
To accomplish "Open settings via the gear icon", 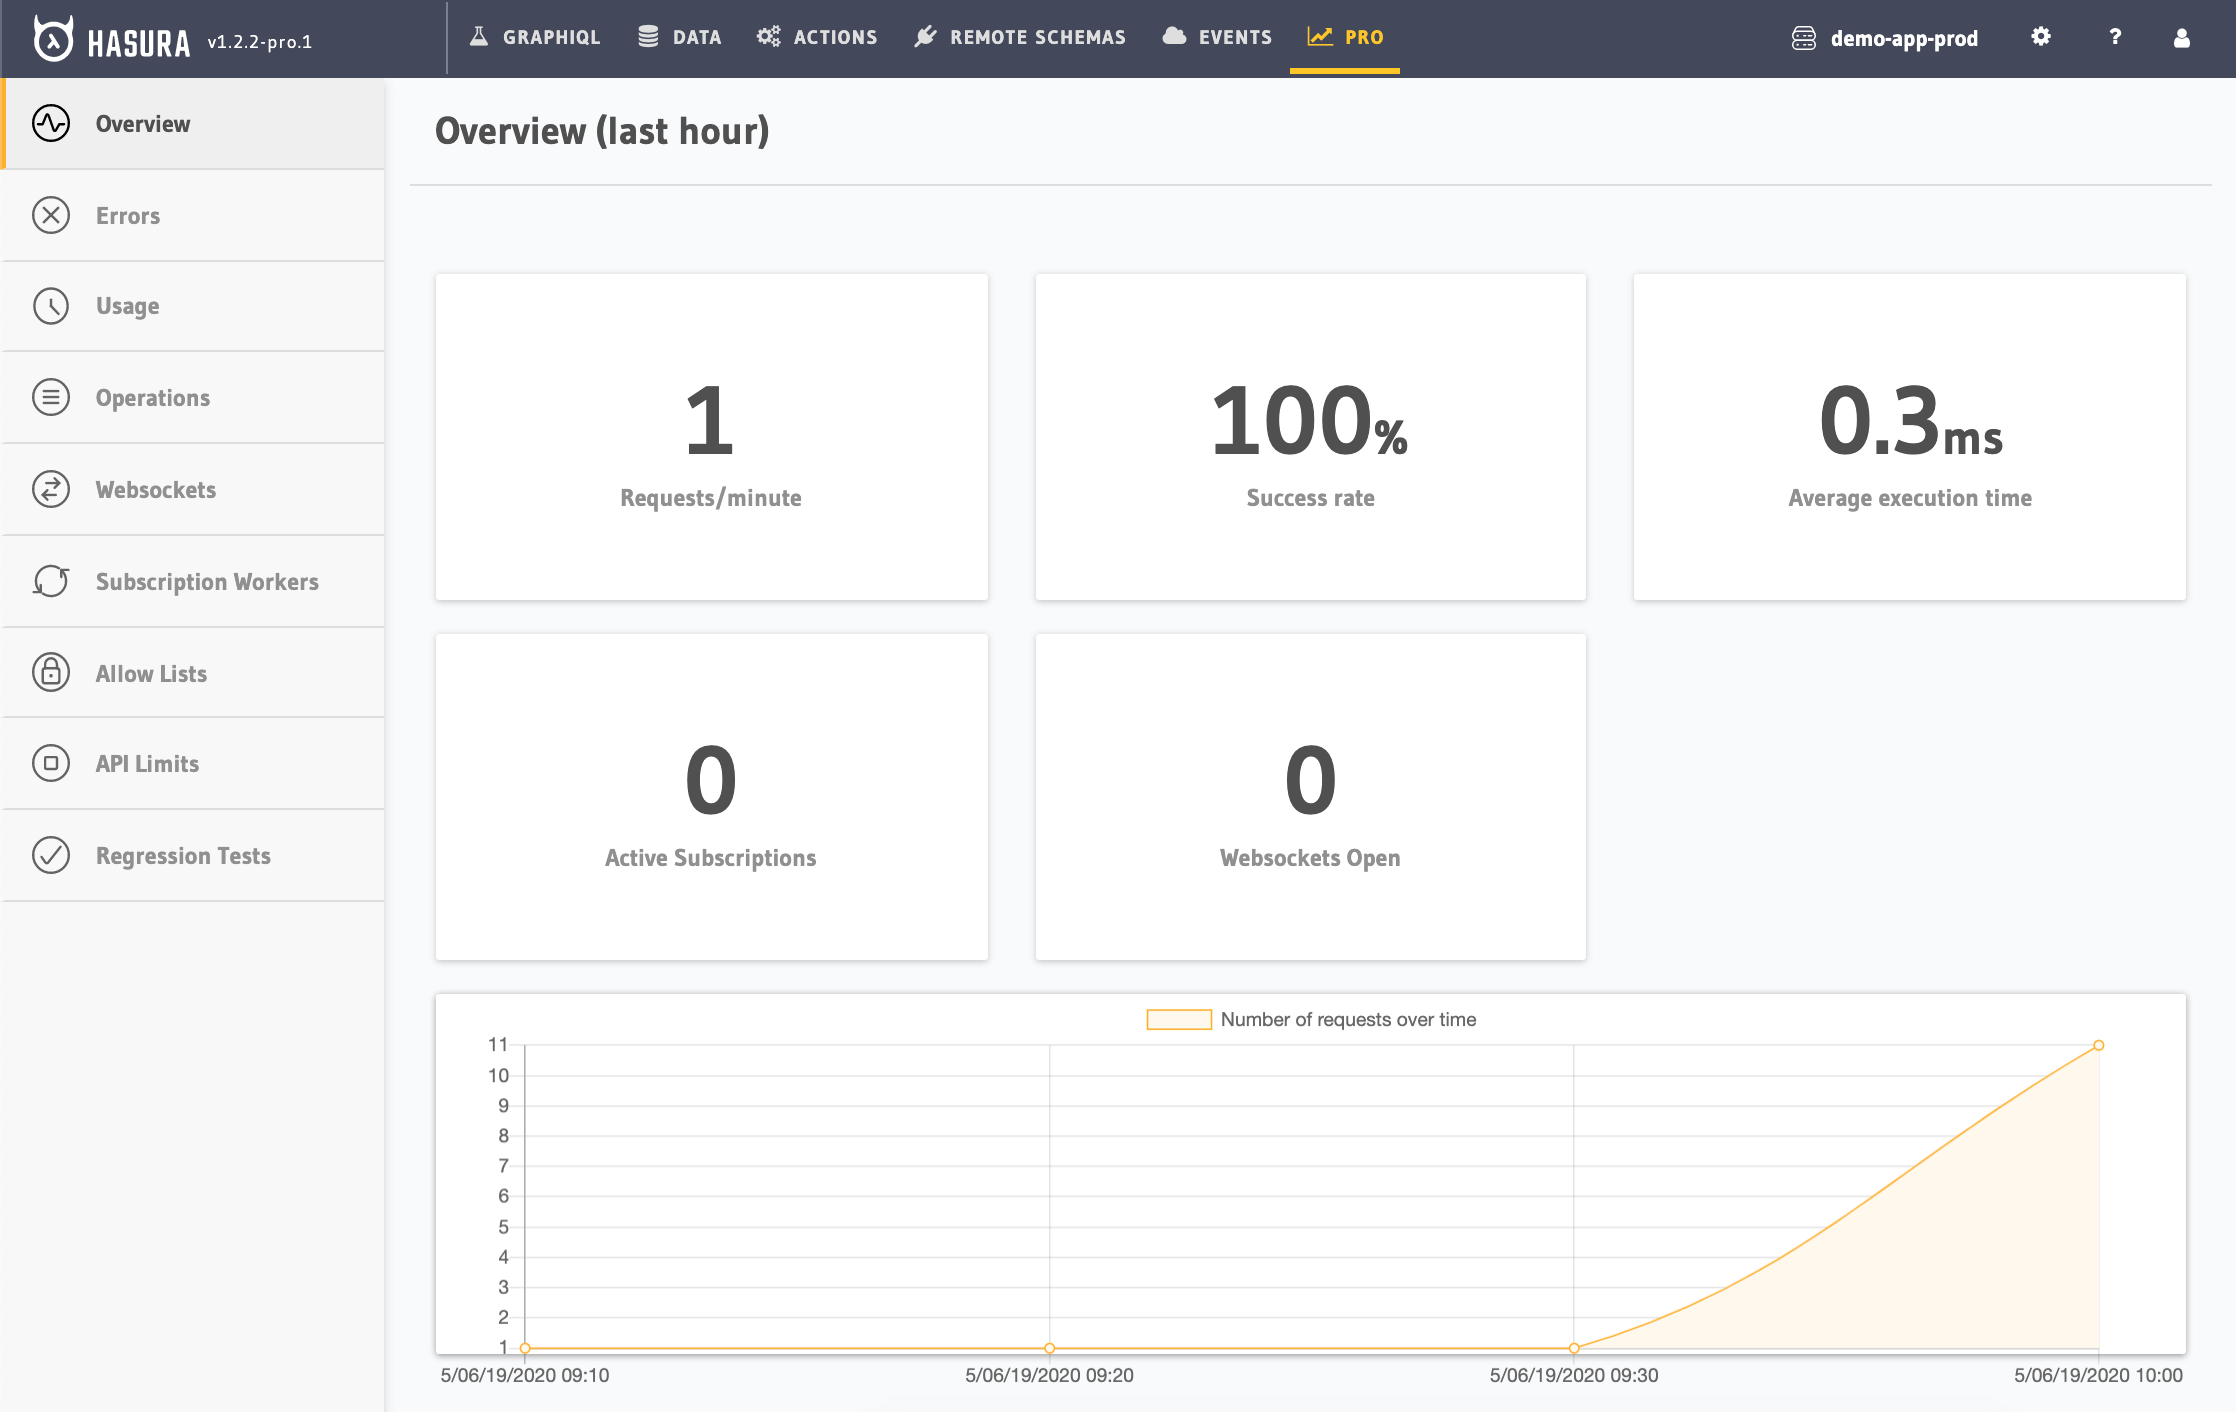I will [x=2041, y=37].
